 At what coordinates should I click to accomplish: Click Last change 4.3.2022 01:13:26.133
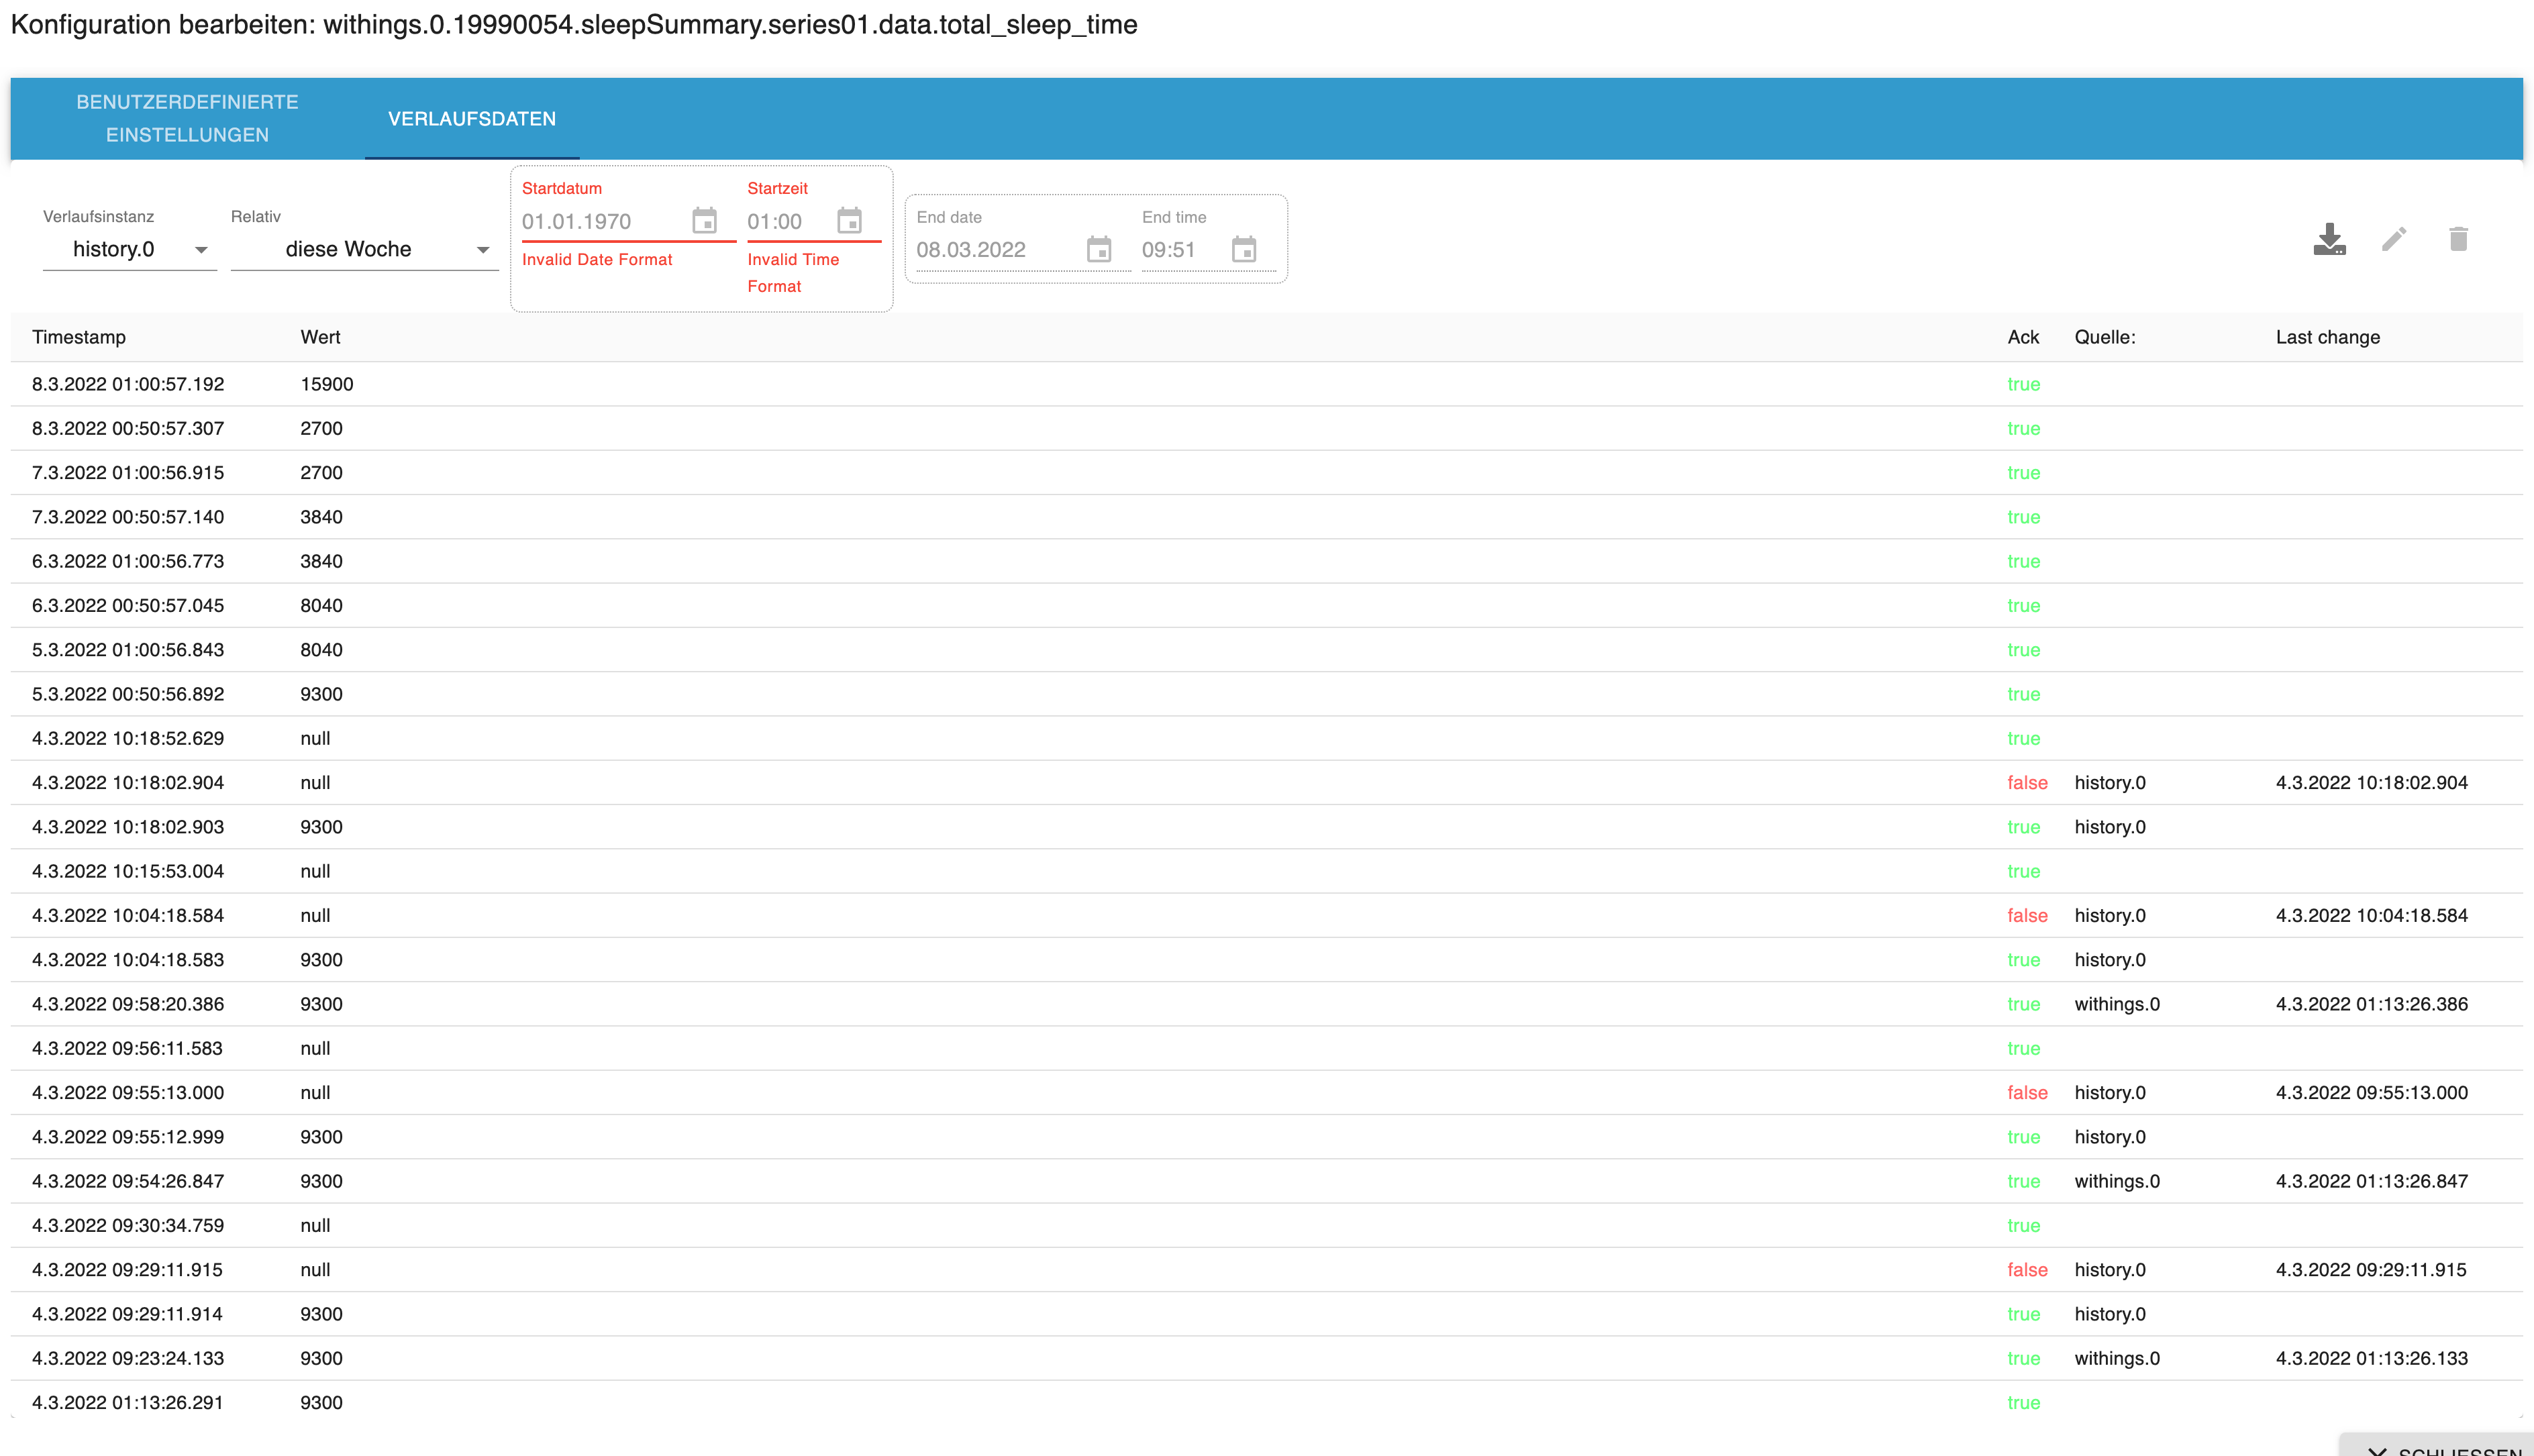point(2371,1358)
